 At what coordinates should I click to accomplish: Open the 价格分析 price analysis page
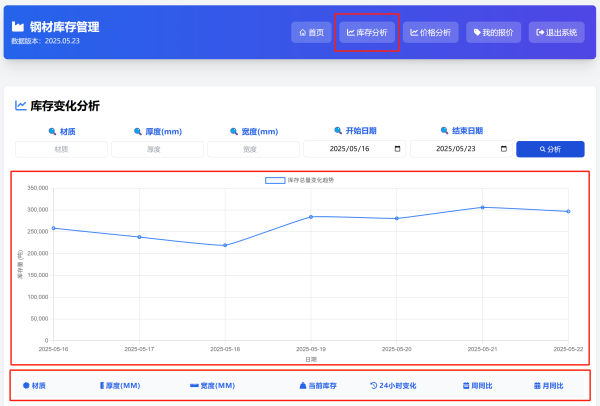click(430, 33)
